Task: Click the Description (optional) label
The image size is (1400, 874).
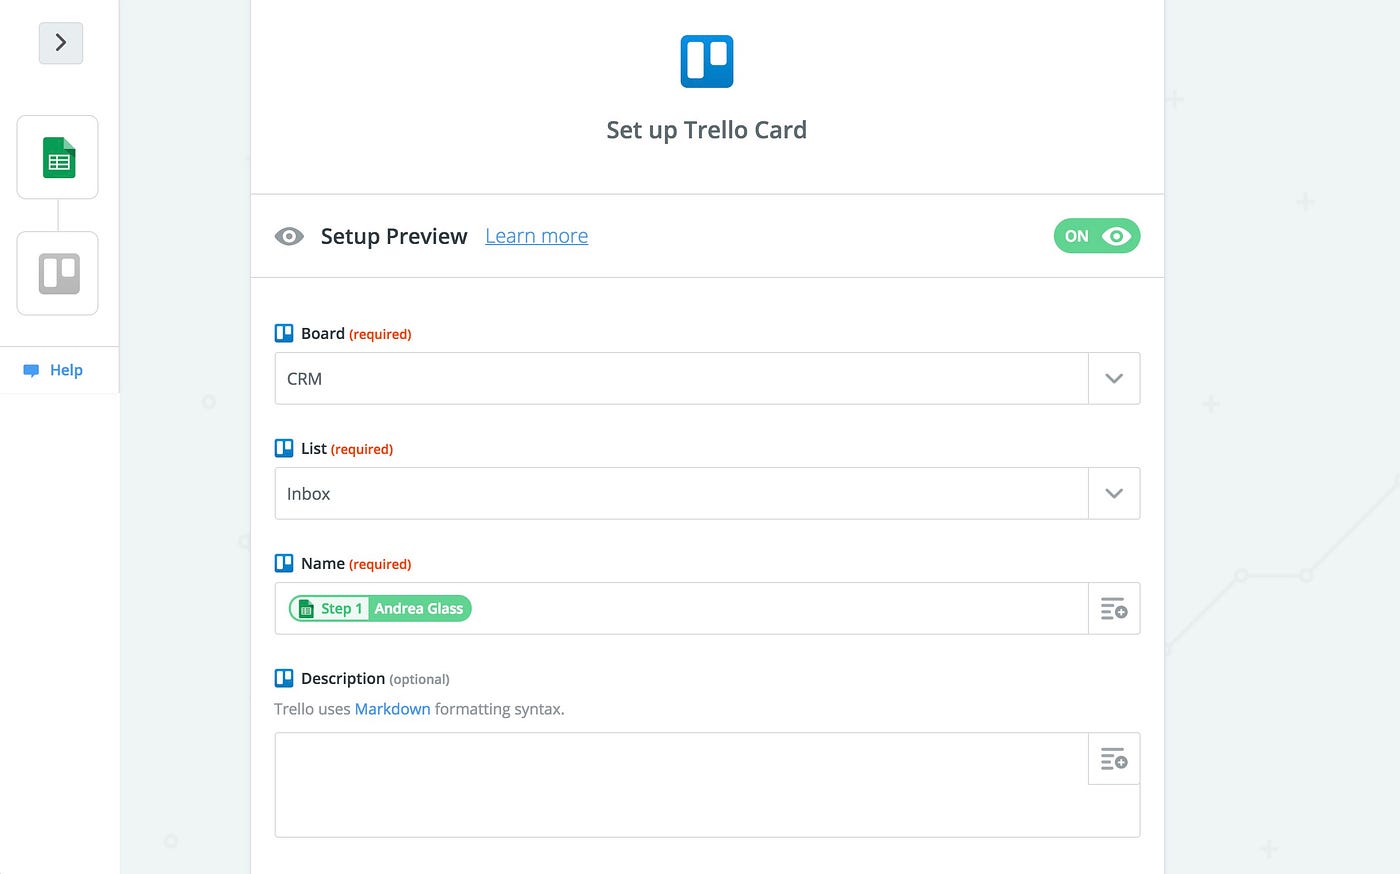Action: (x=375, y=678)
